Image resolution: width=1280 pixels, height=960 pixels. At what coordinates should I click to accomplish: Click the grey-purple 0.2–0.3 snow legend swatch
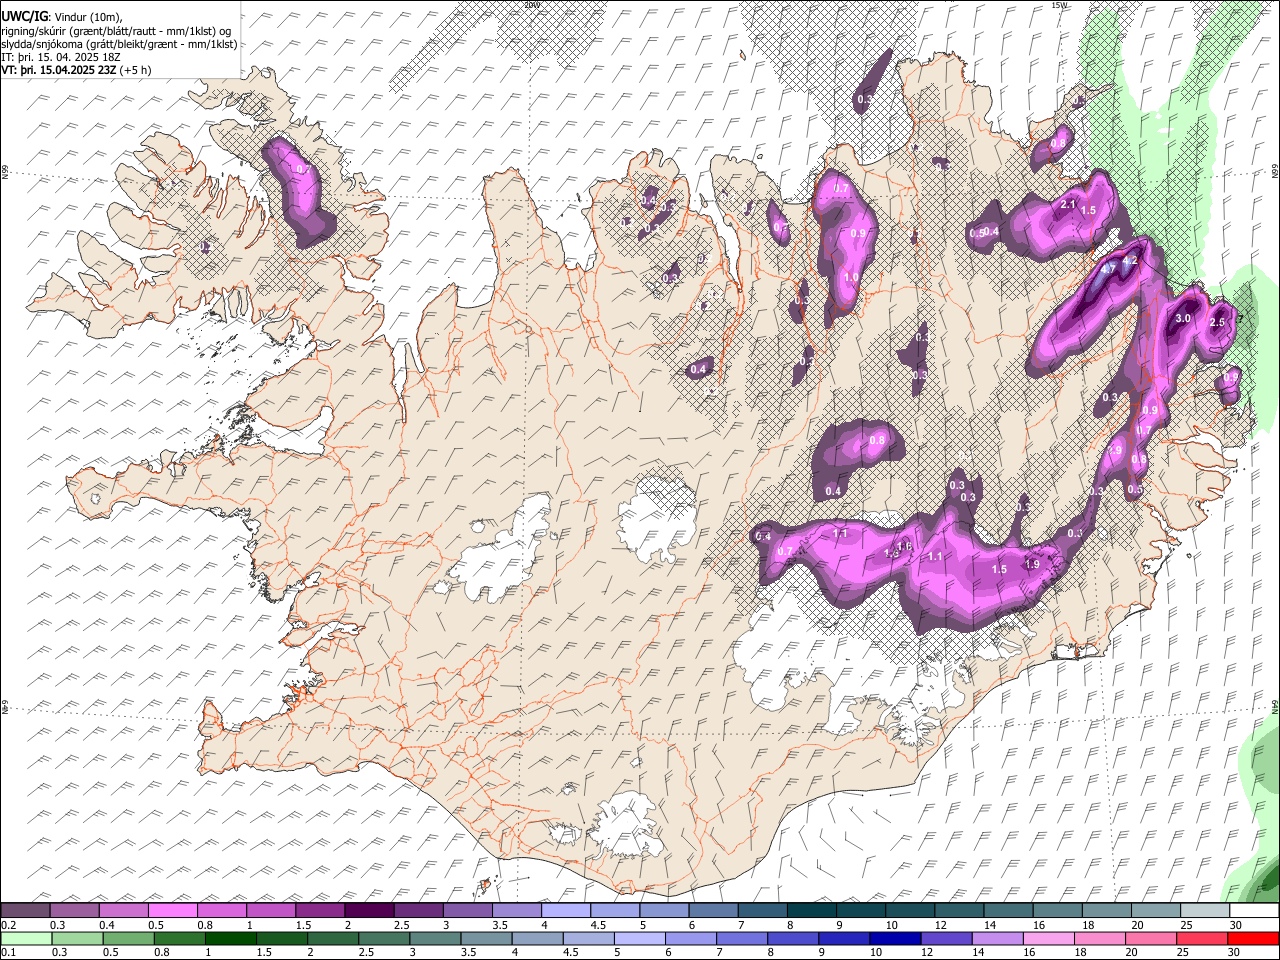25,911
